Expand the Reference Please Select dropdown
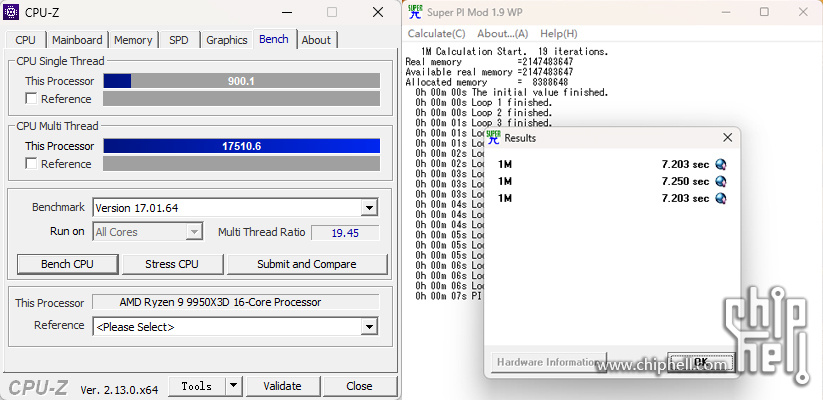 tap(370, 327)
